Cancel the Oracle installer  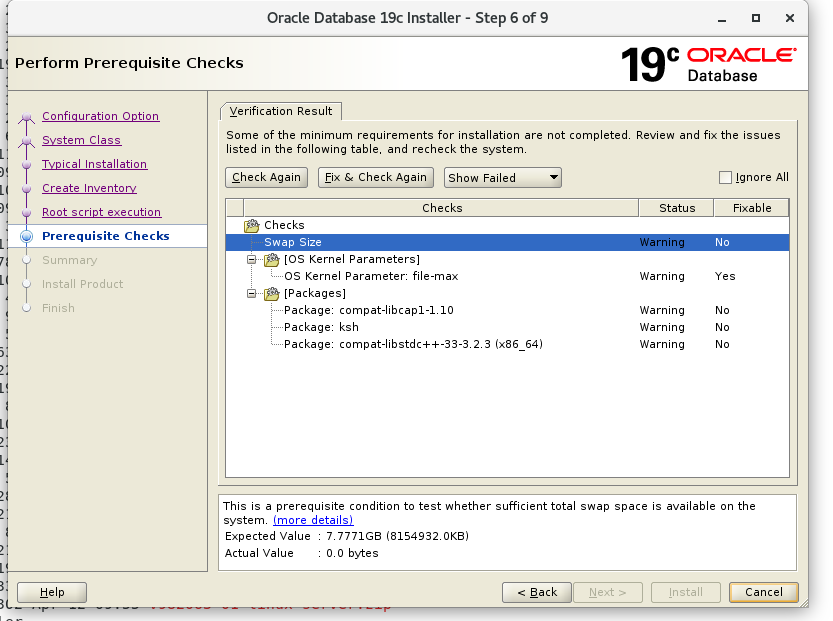pos(763,592)
